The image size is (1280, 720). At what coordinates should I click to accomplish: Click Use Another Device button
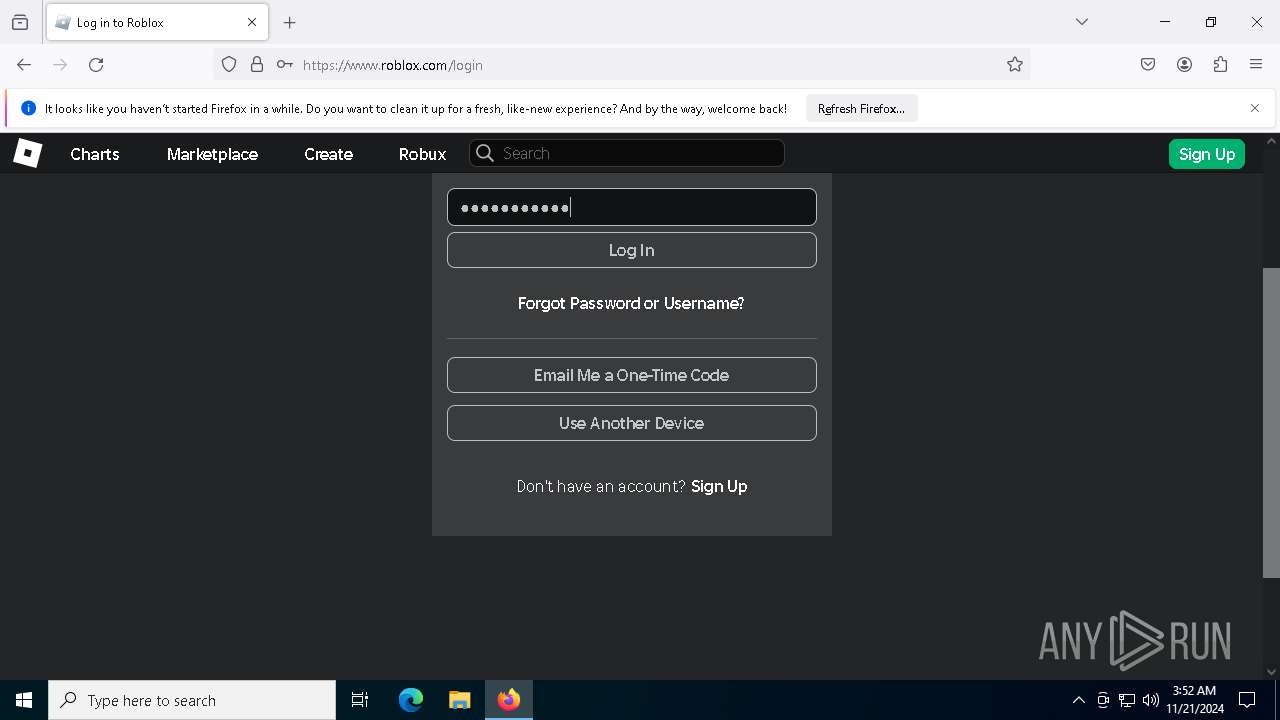pos(631,423)
